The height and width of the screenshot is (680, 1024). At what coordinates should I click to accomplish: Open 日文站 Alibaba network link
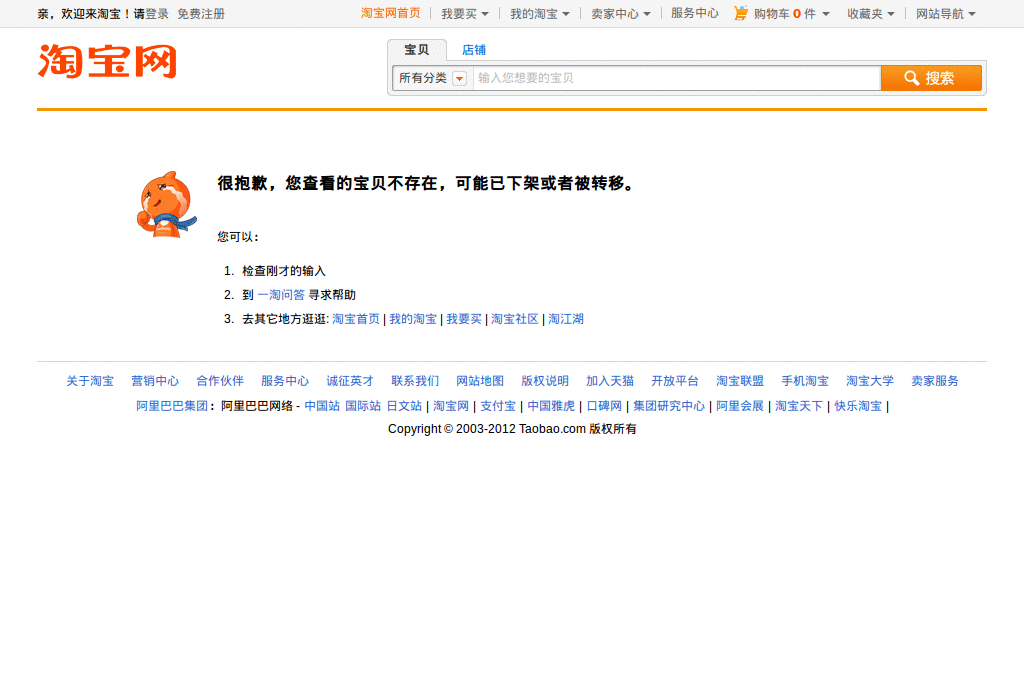point(404,406)
